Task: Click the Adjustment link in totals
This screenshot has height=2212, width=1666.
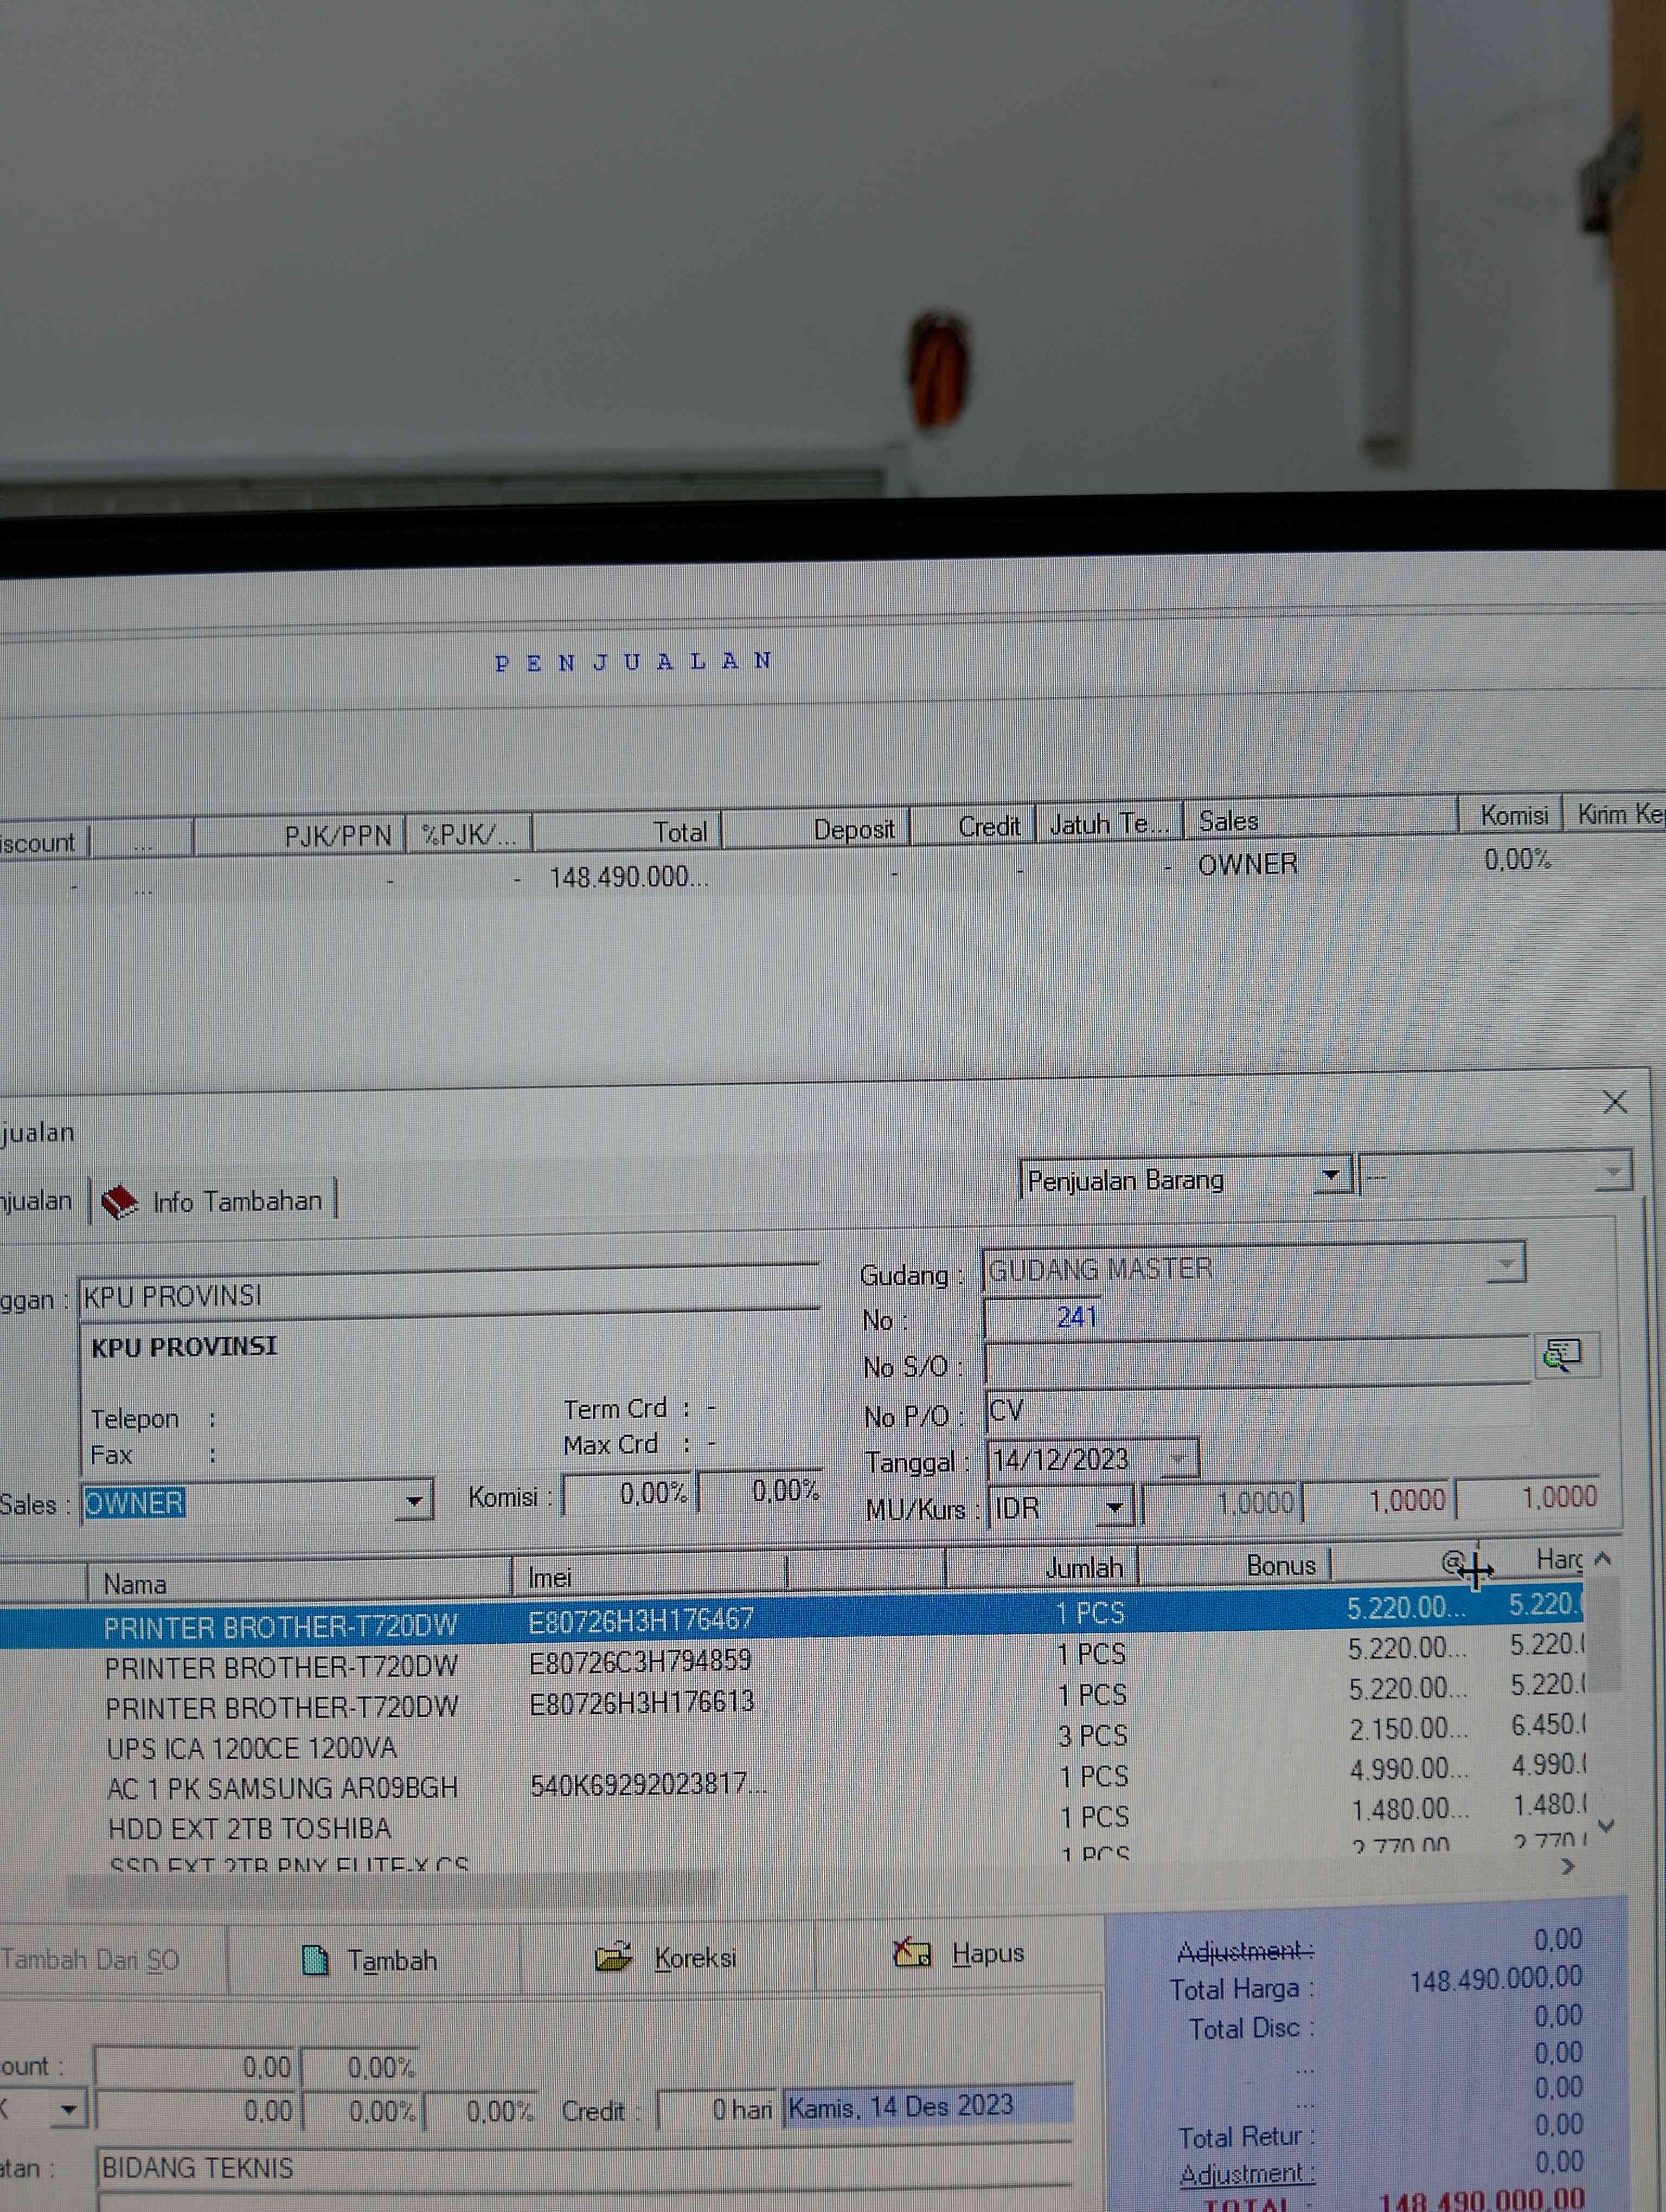Action: pos(1242,2174)
